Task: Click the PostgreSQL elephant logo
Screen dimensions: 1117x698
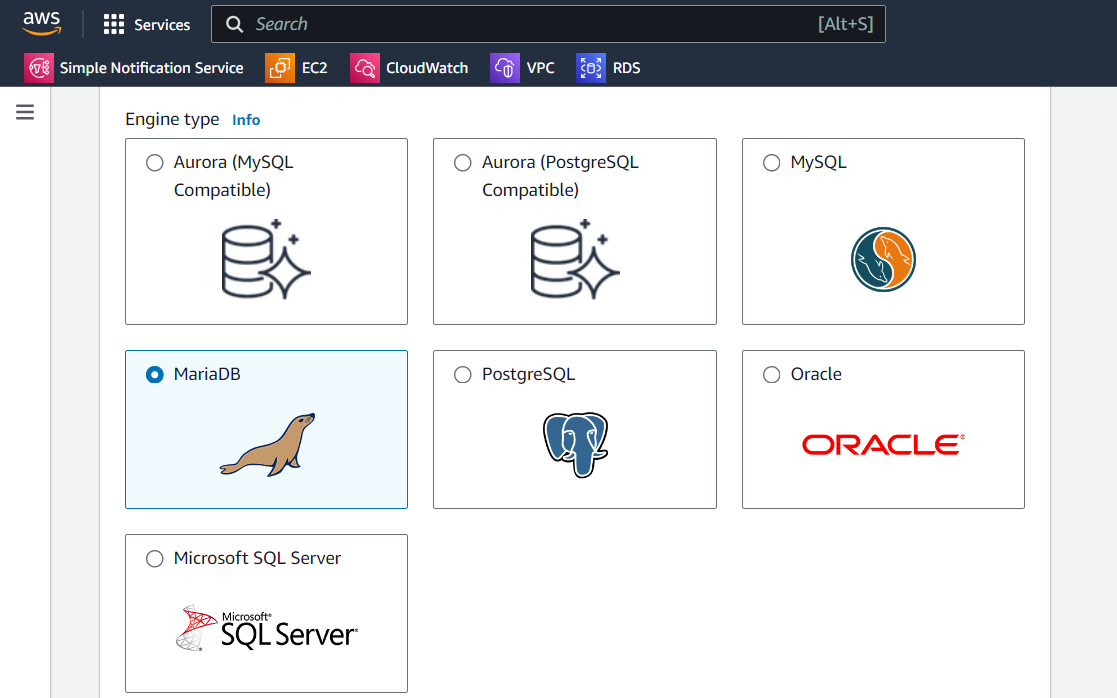Action: pyautogui.click(x=575, y=444)
